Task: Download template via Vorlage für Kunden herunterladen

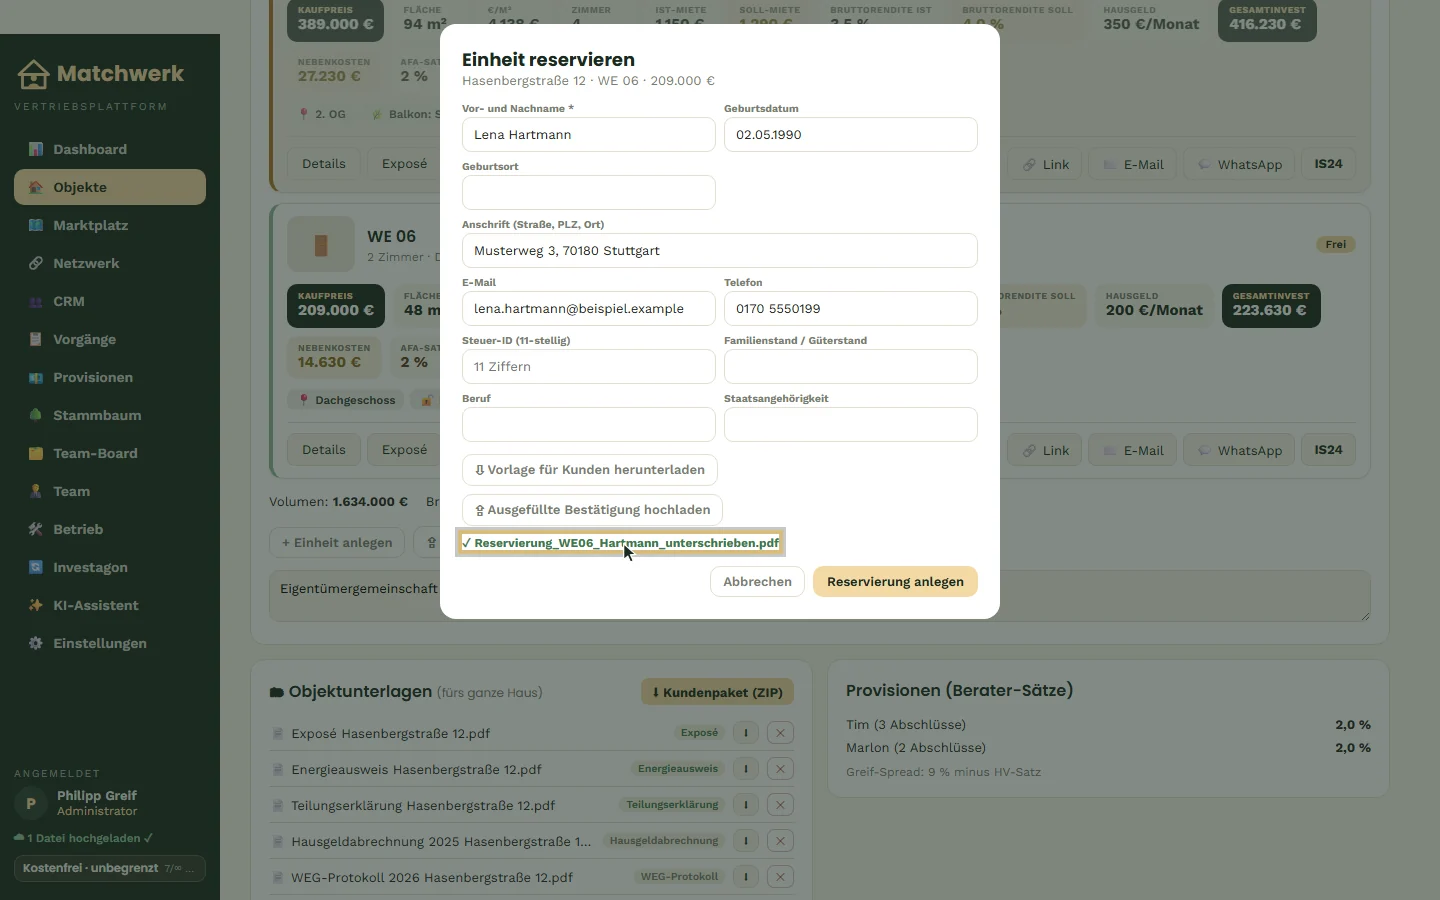Action: (x=590, y=470)
